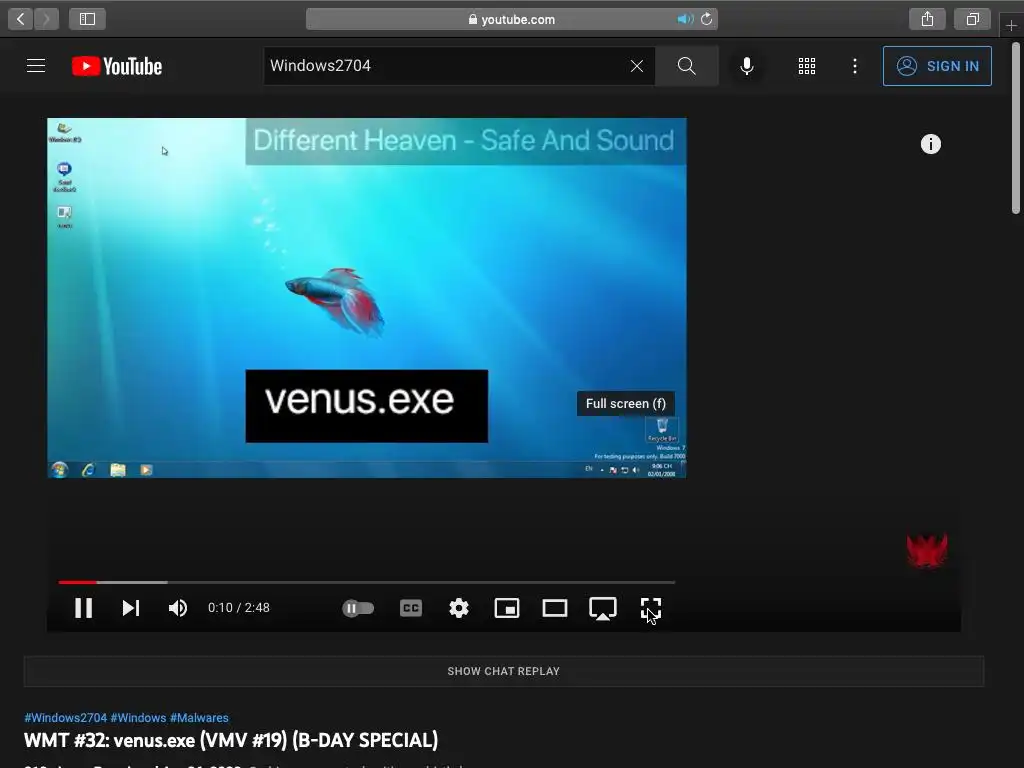This screenshot has width=1024, height=768.
Task: Go to YouTube home via logo
Action: coord(117,66)
